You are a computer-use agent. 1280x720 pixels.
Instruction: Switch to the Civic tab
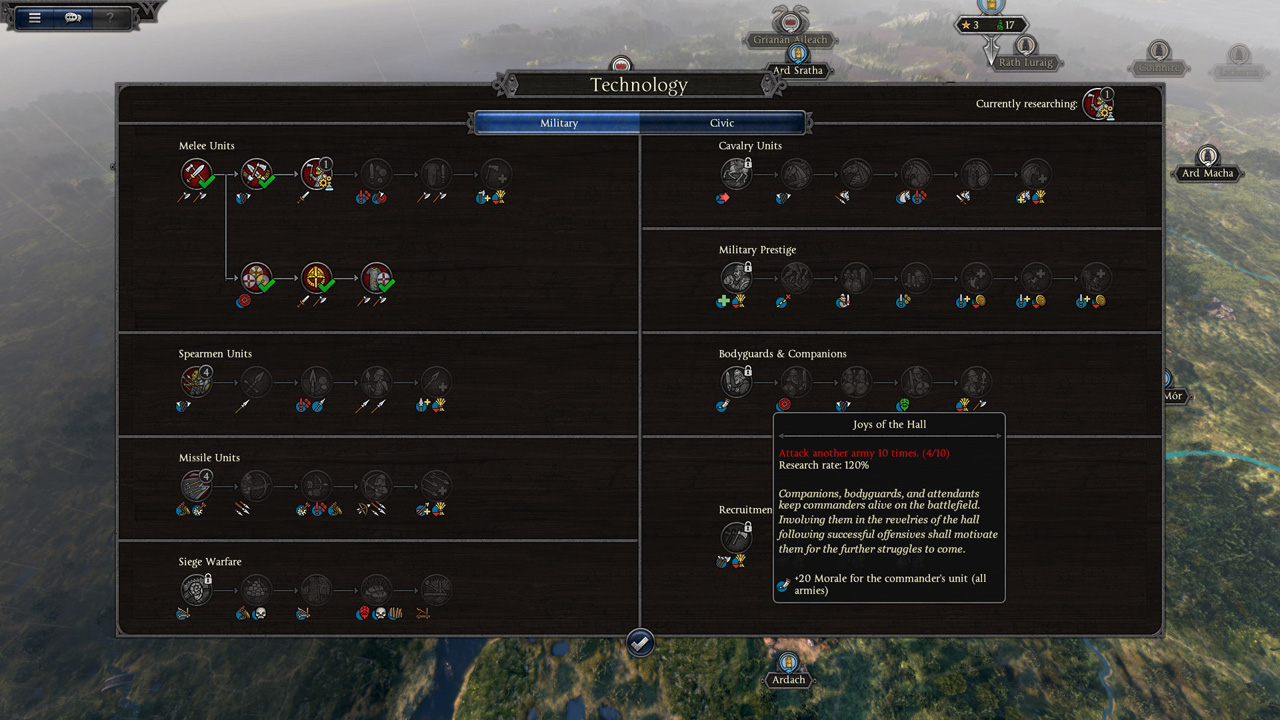[722, 123]
